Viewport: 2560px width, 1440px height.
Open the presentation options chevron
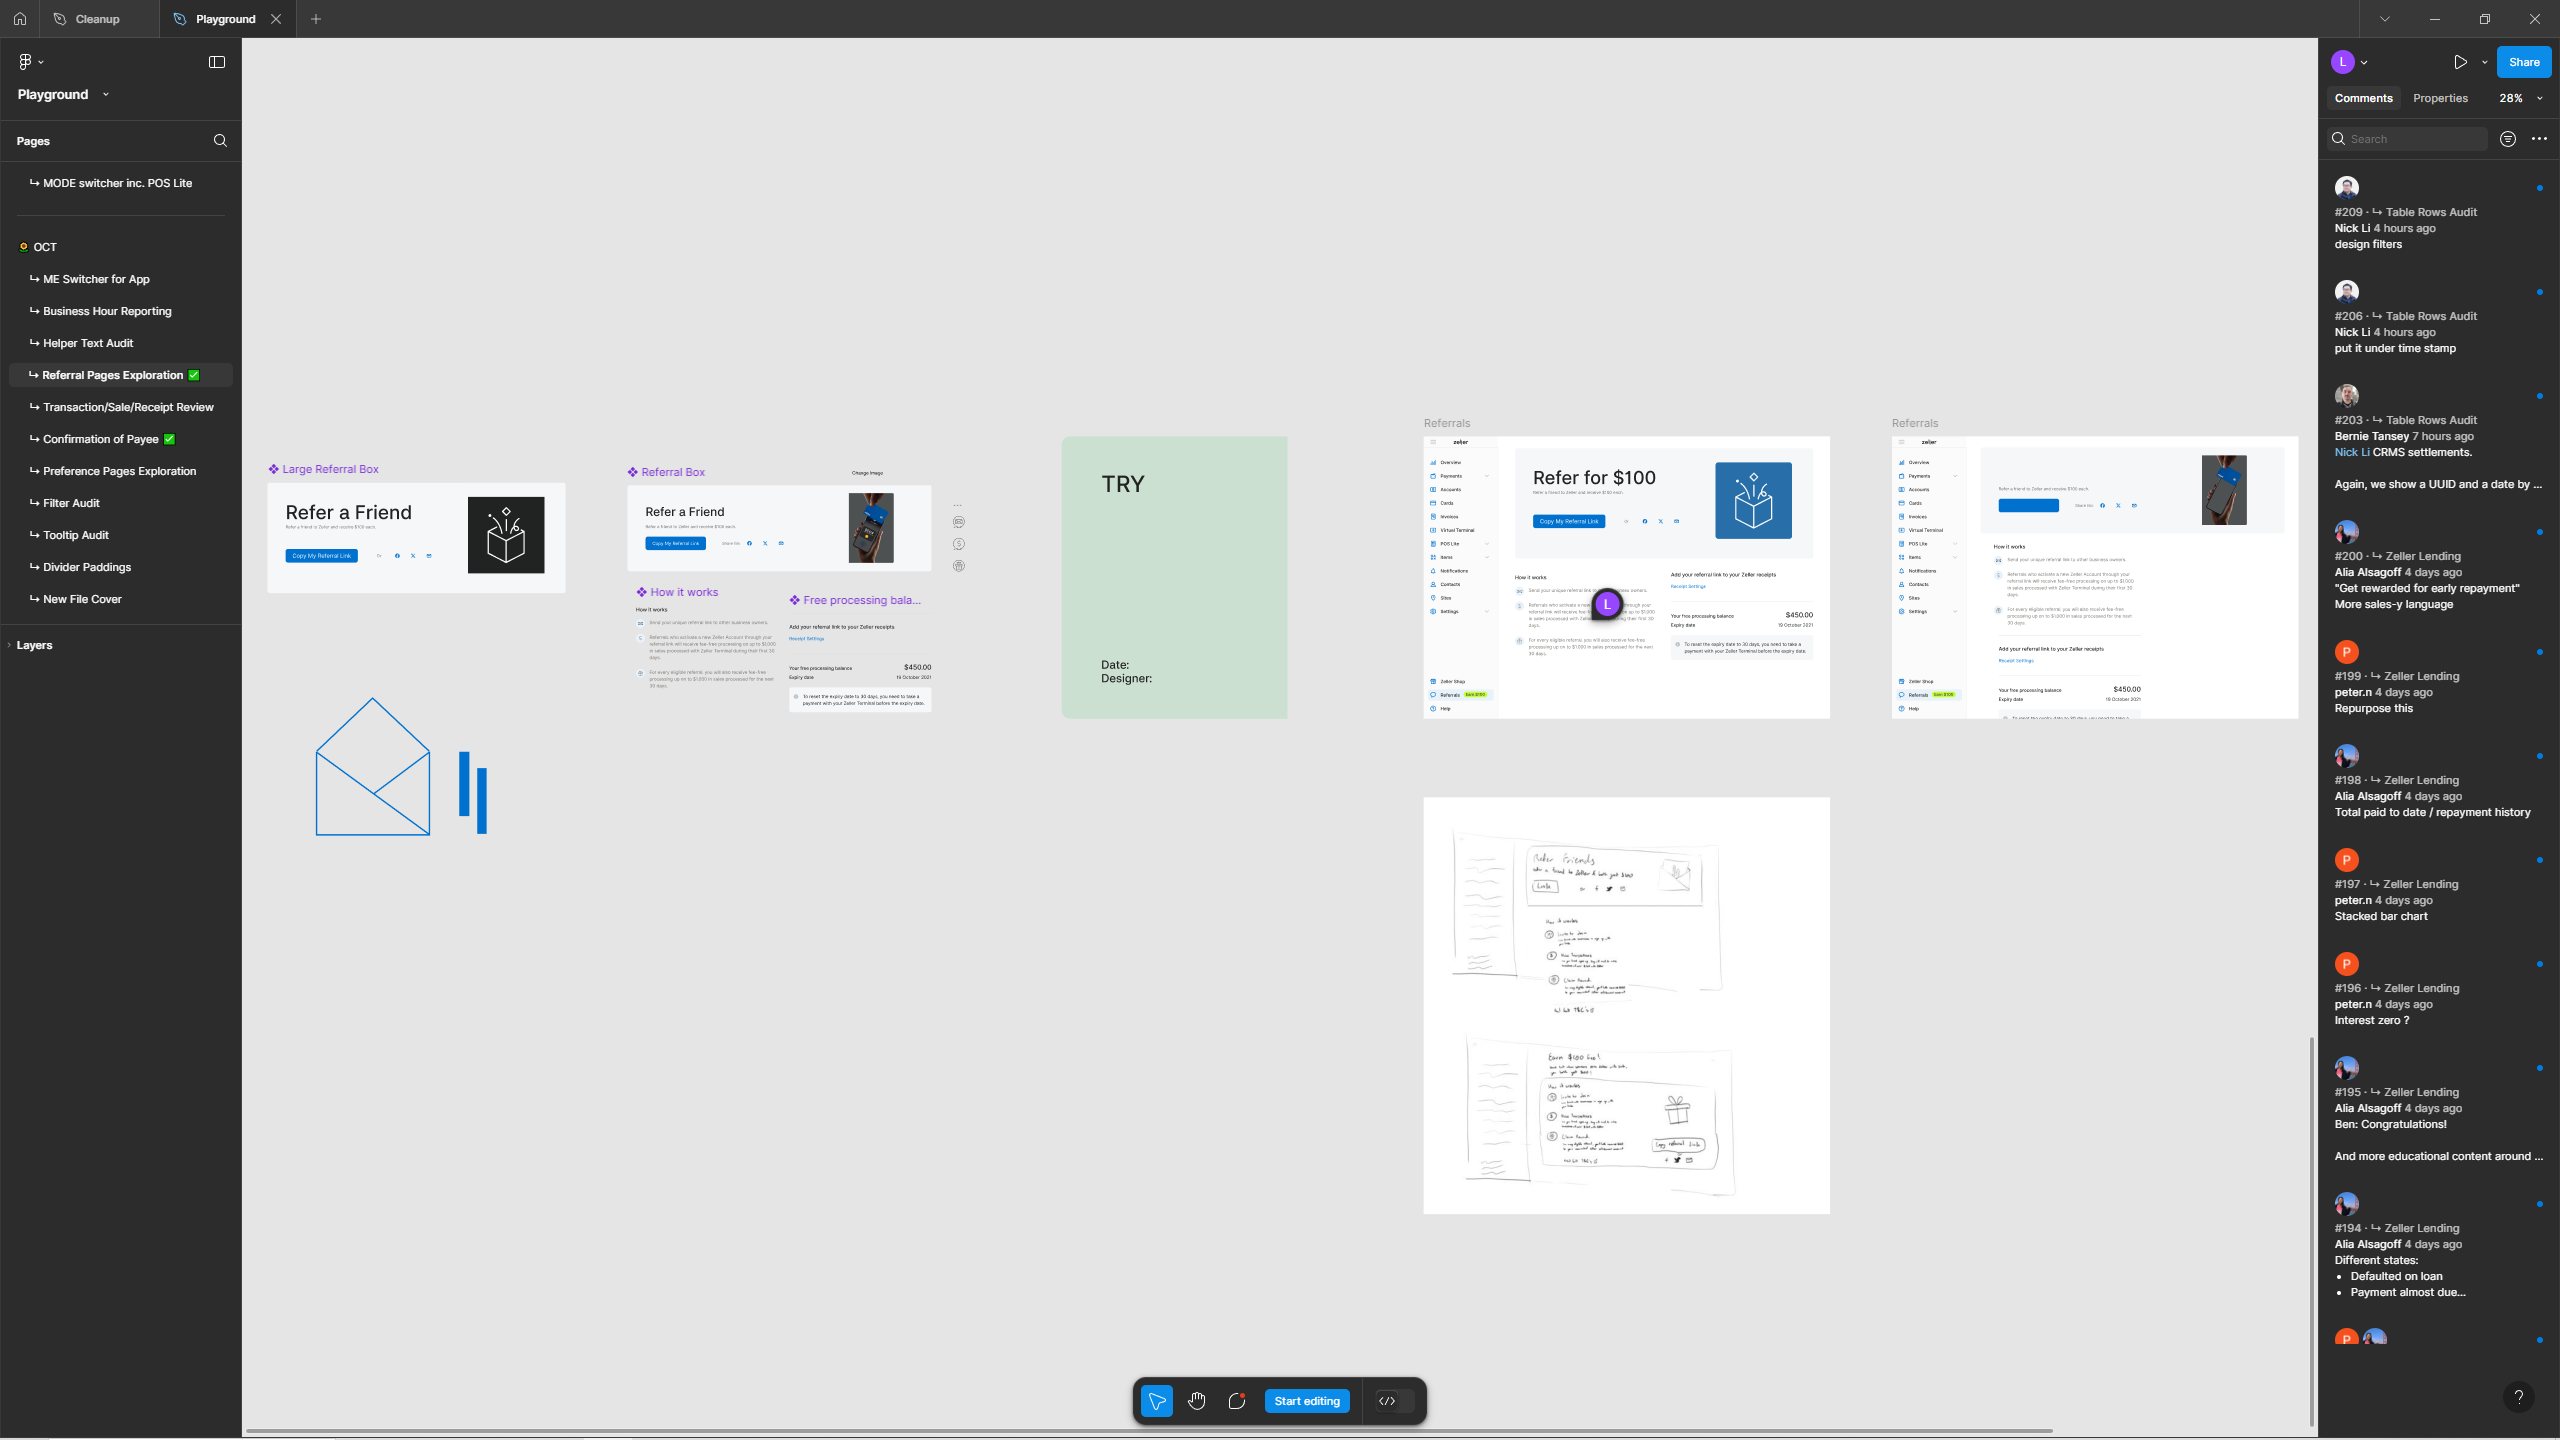click(2483, 61)
